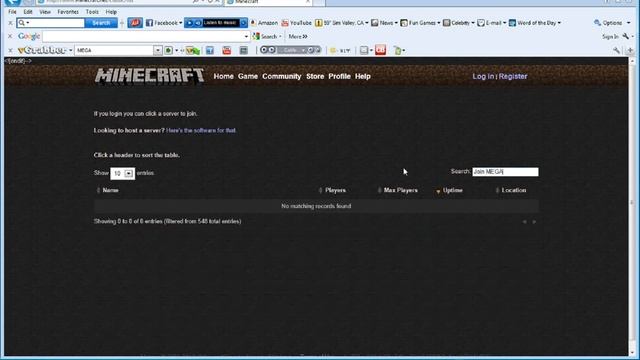This screenshot has height=360, width=640.
Task: Open the Show entries count dropdown
Action: pos(129,173)
